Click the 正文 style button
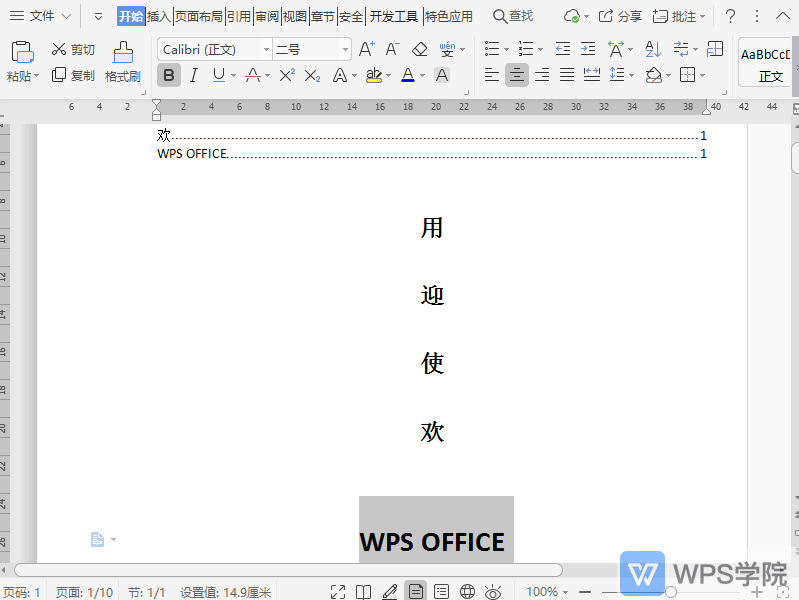The image size is (799, 600). coord(764,62)
